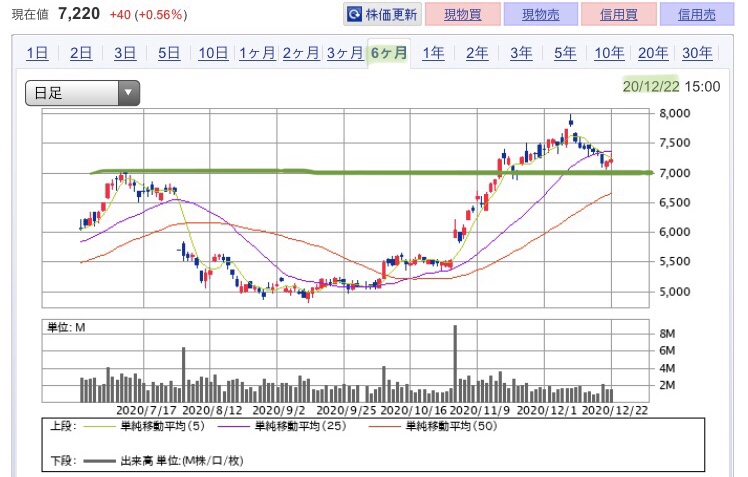This screenshot has width=748, height=477.
Task: Show the 1年 chart period
Action: pos(433,53)
